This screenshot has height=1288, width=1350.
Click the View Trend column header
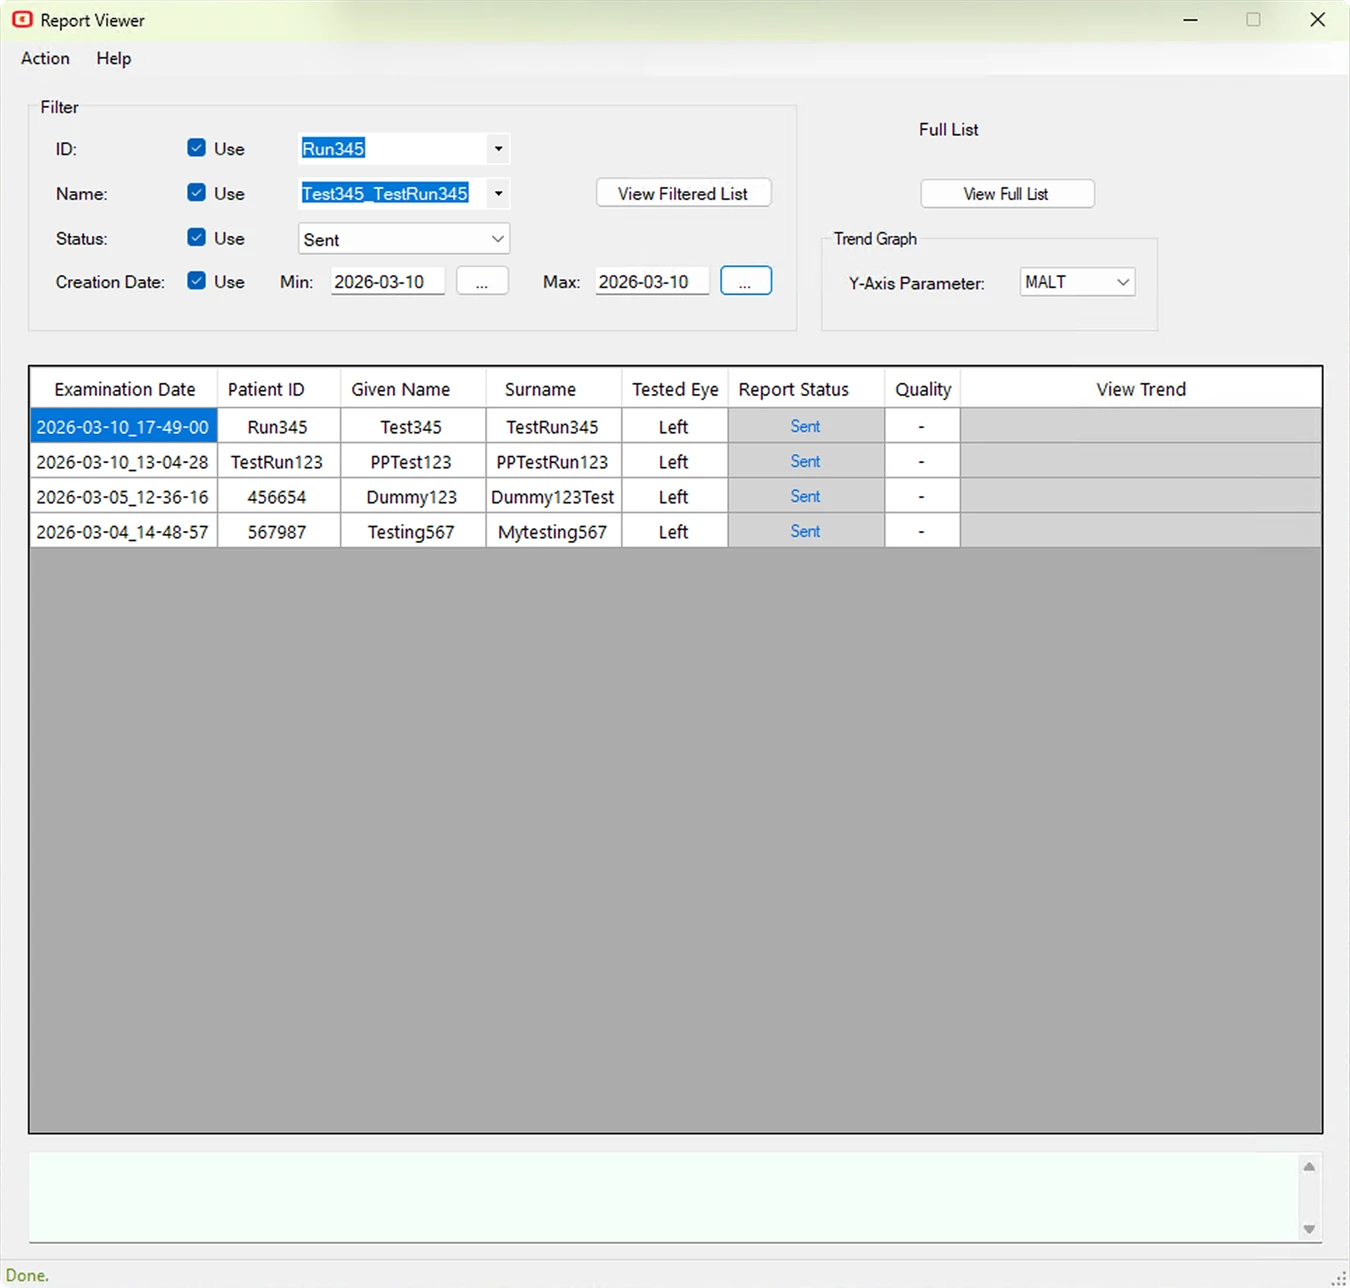pos(1141,389)
